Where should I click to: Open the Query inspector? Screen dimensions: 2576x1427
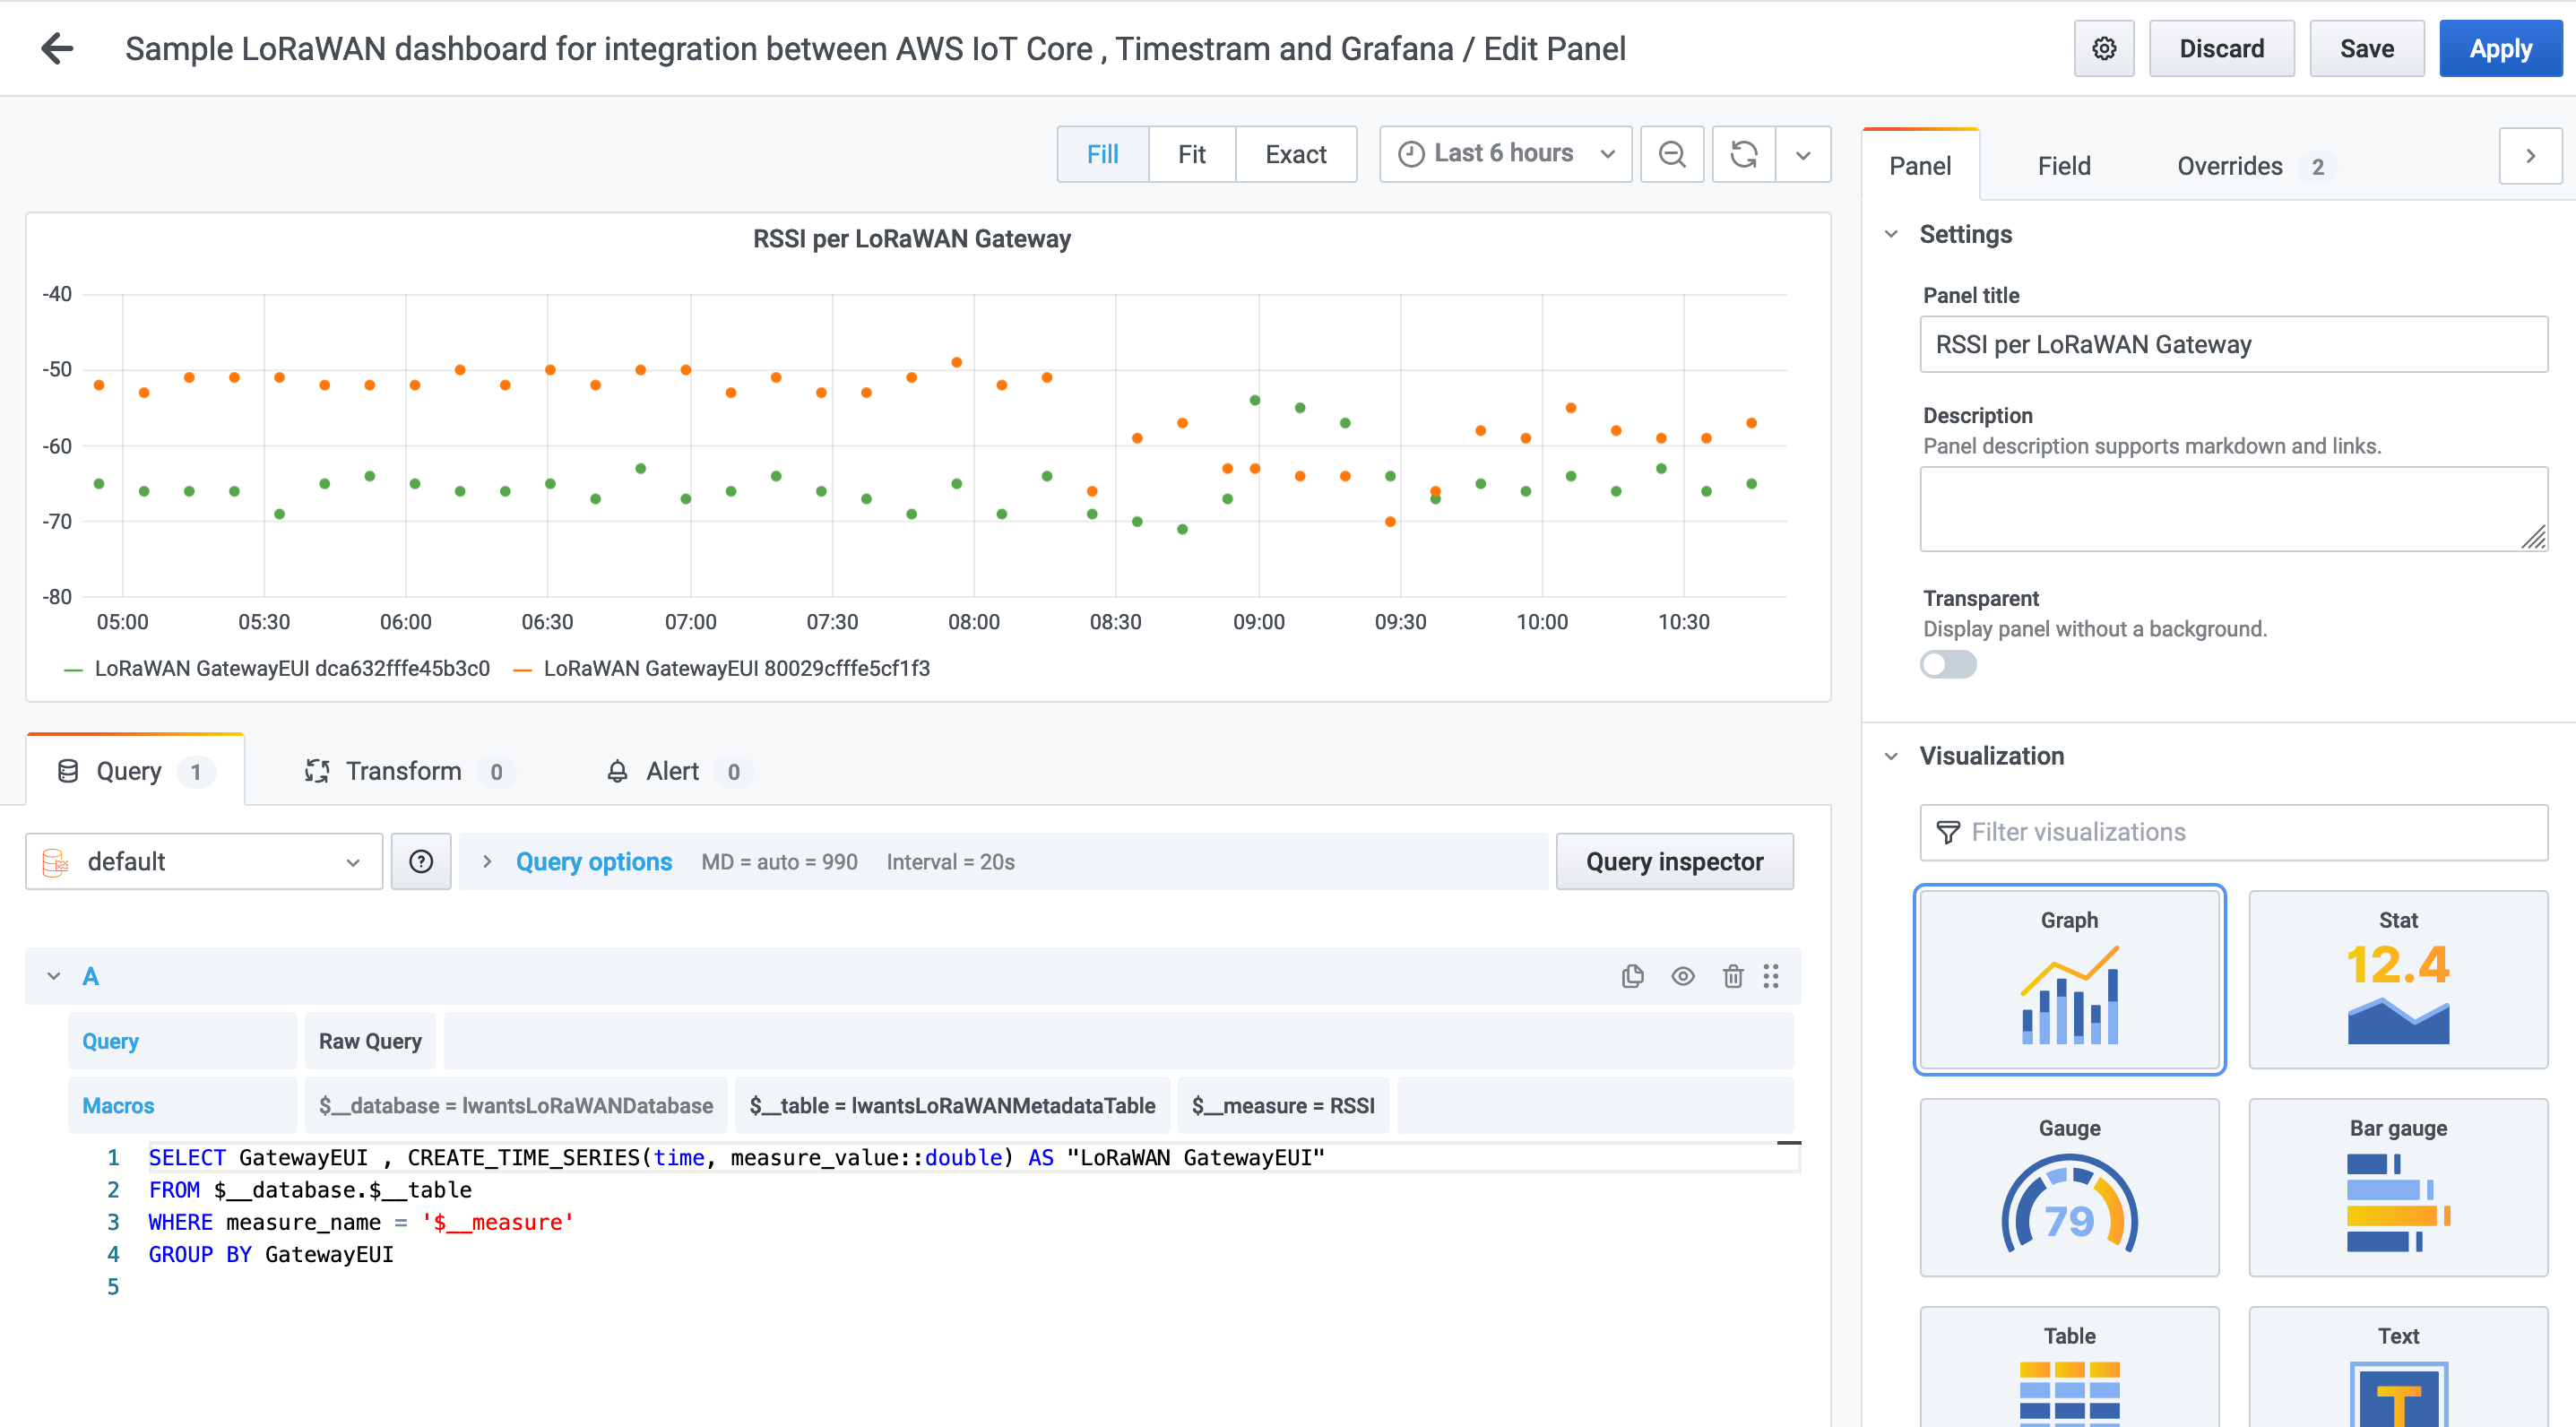coord(1674,861)
